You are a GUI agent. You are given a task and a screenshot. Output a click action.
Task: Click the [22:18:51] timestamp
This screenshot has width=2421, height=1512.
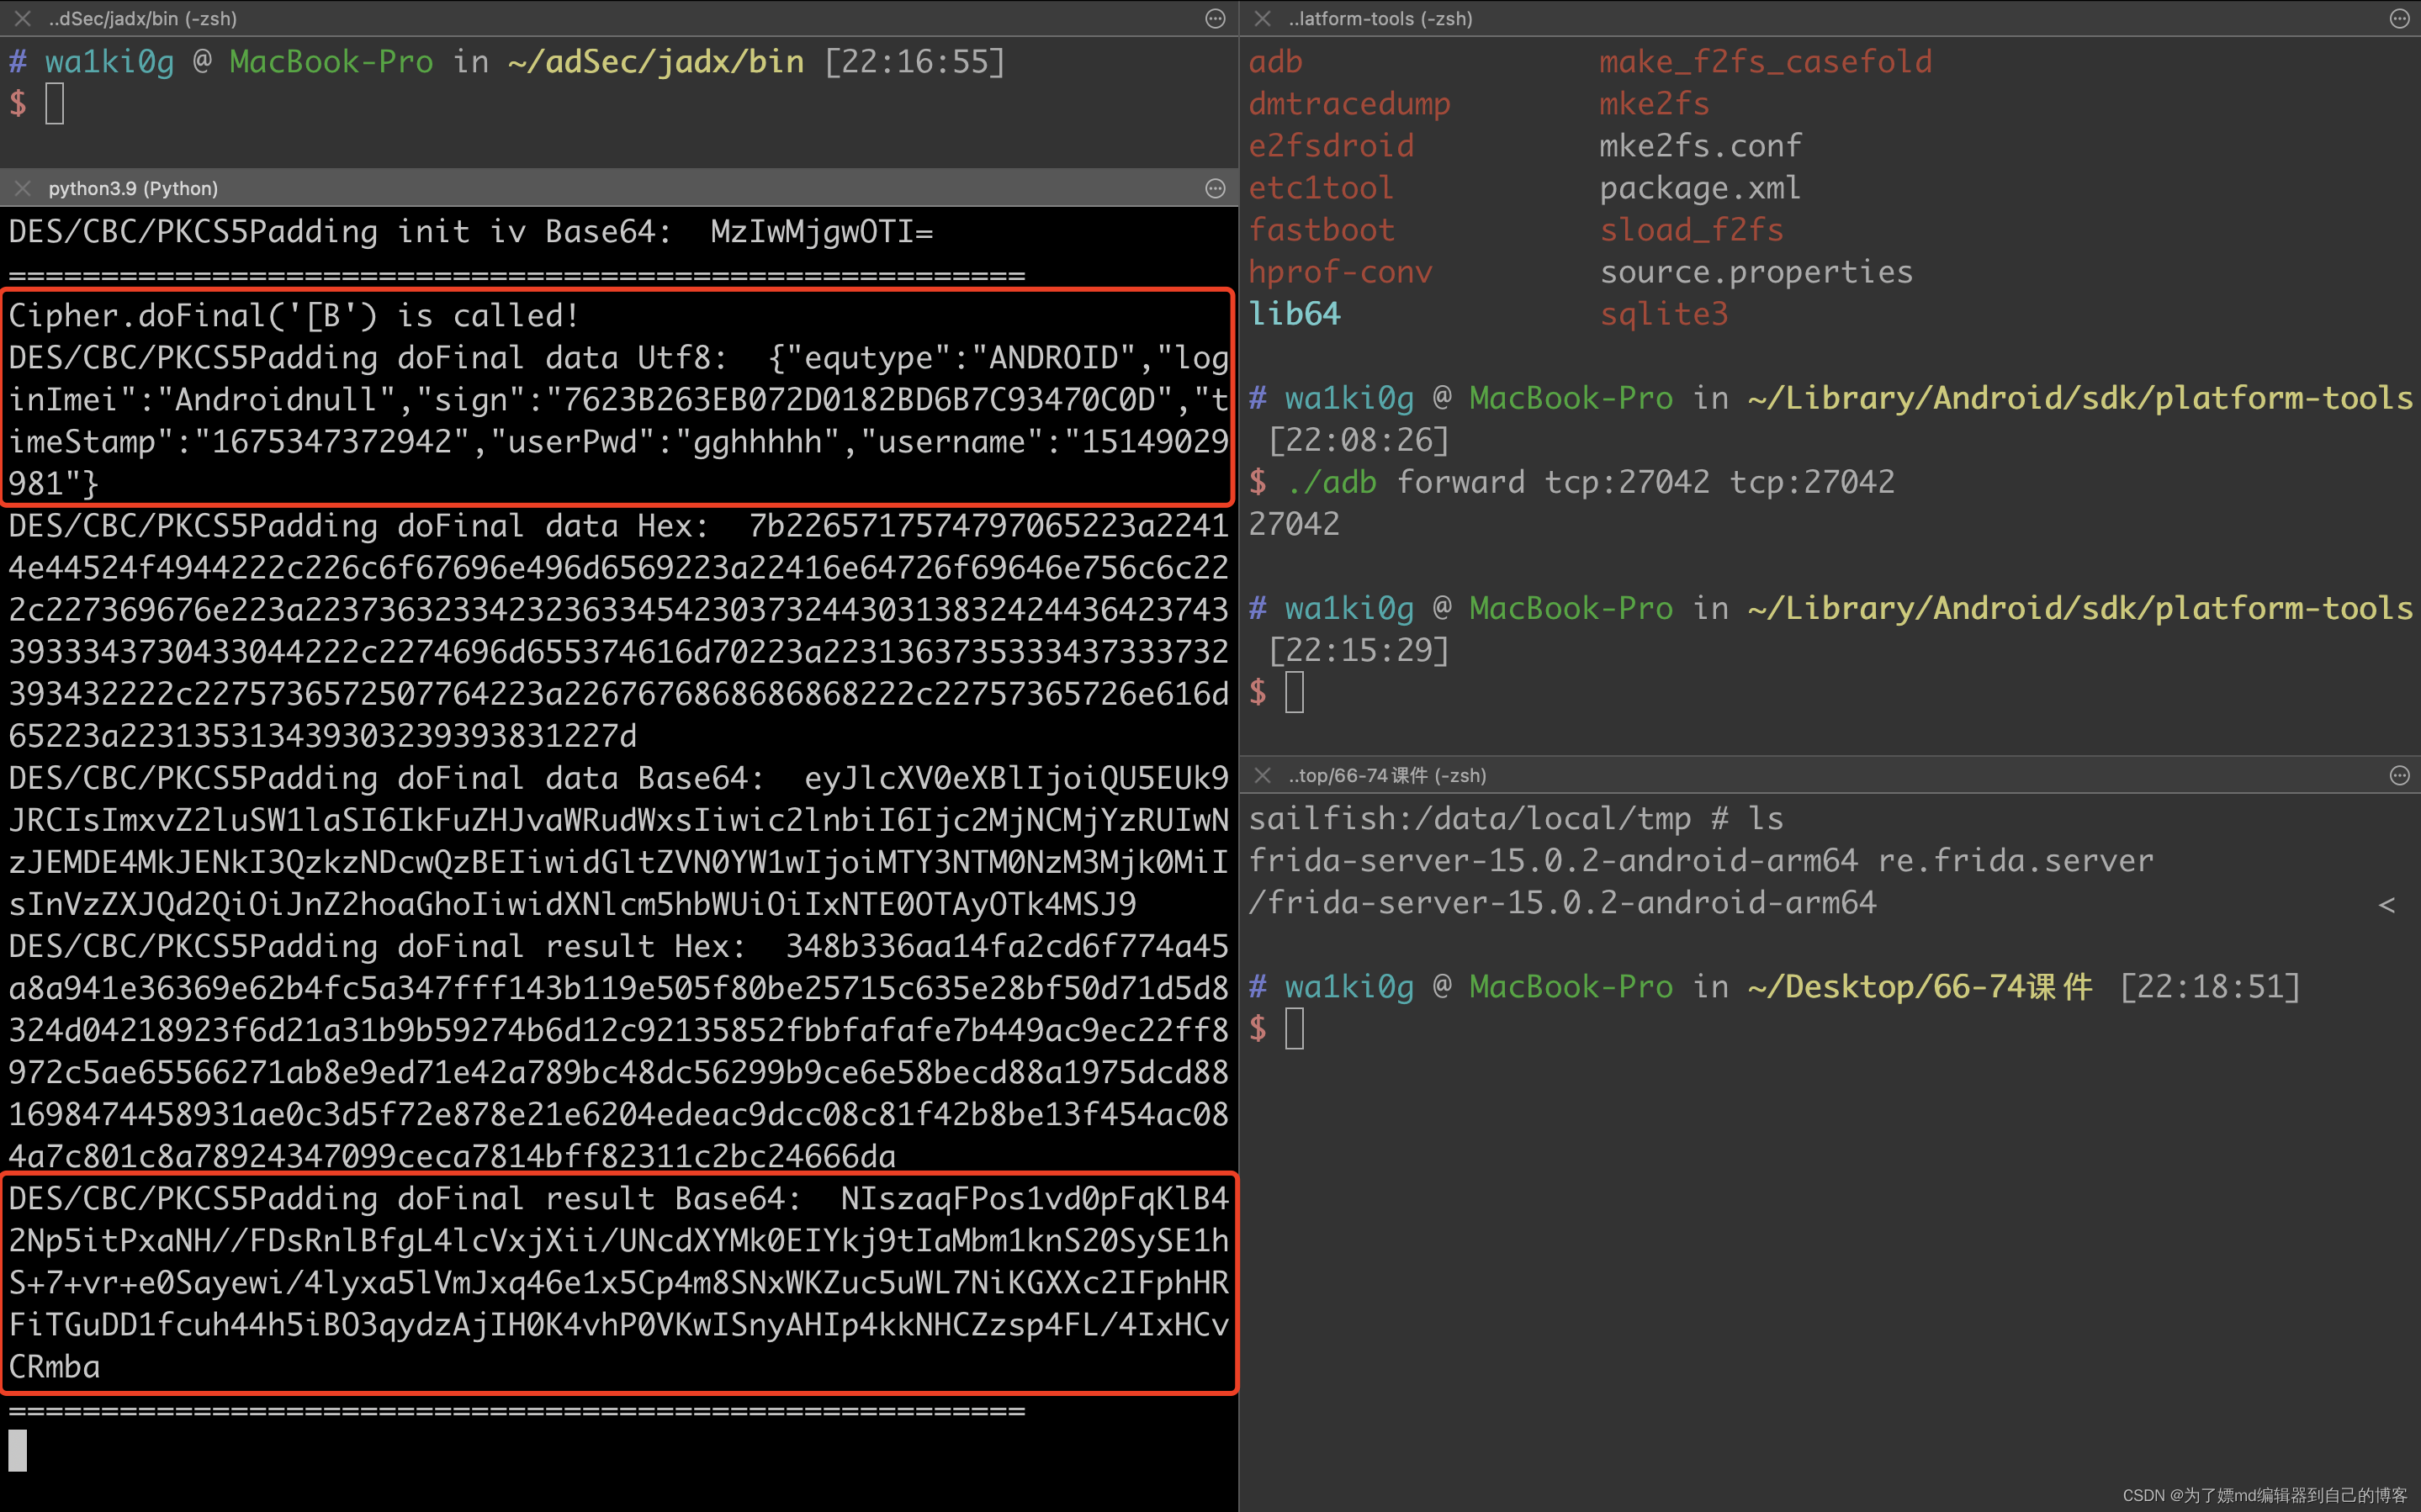click(2210, 987)
